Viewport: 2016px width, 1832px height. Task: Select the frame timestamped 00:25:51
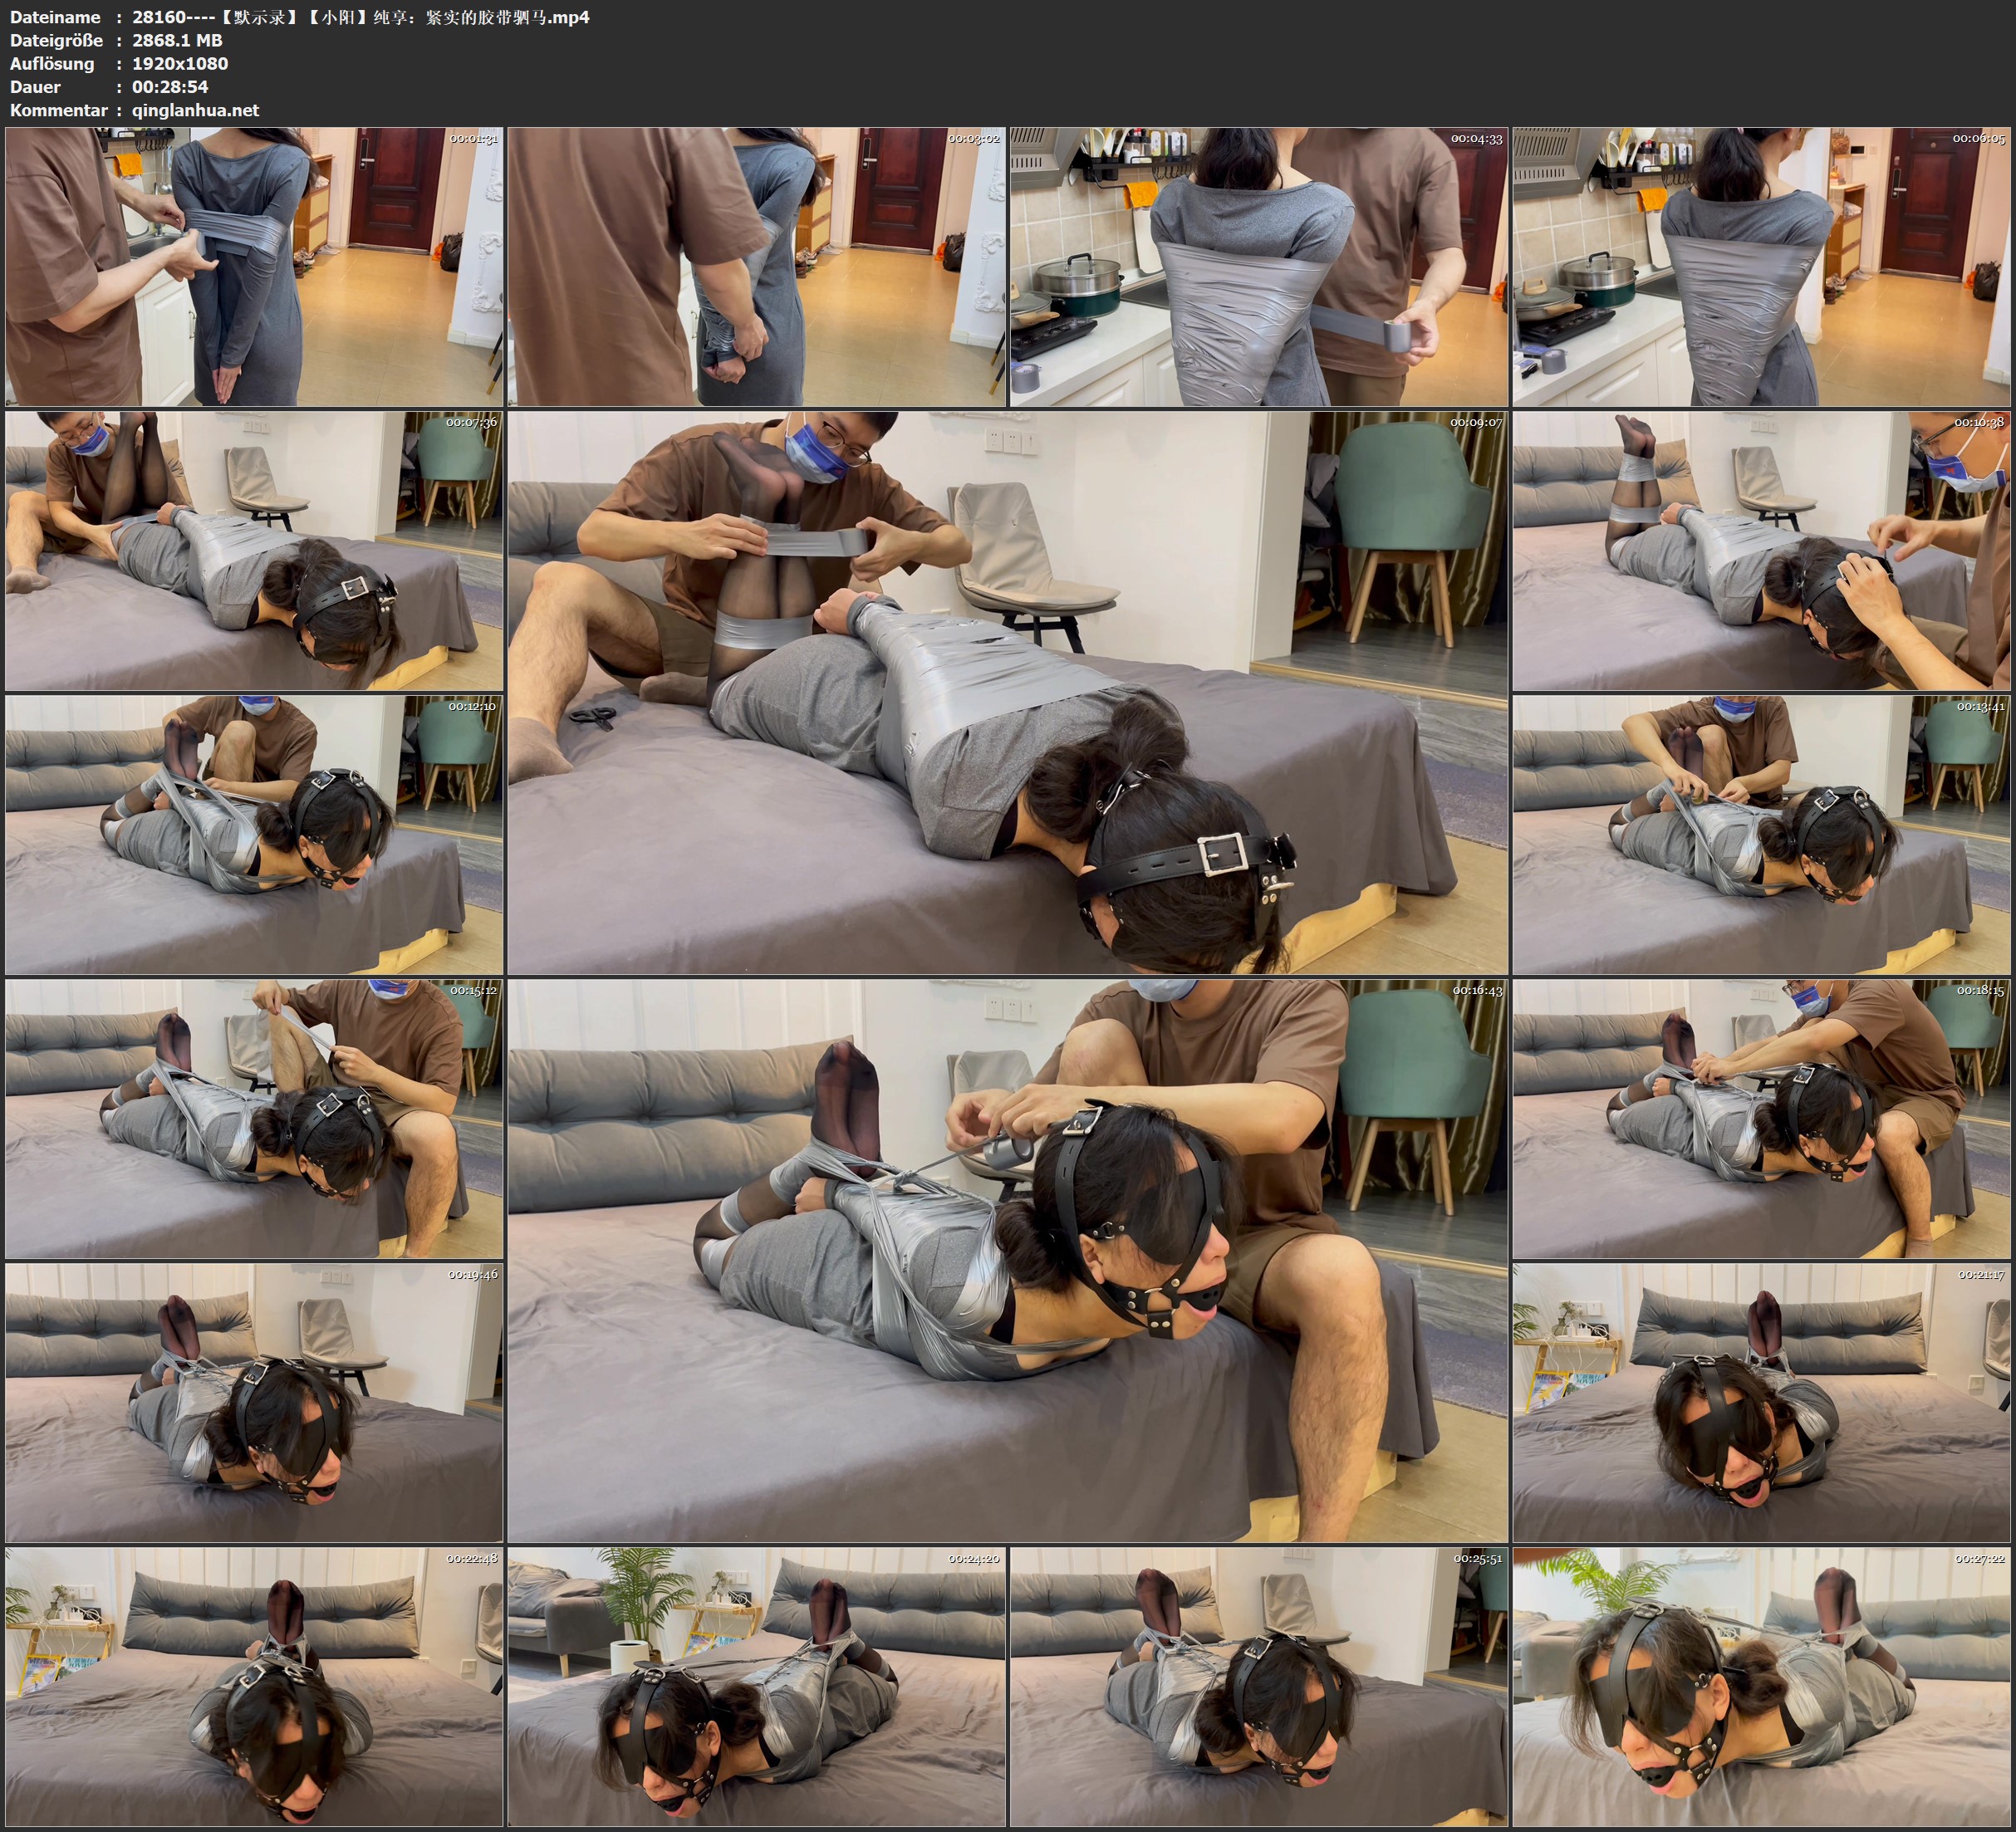coord(1259,1686)
